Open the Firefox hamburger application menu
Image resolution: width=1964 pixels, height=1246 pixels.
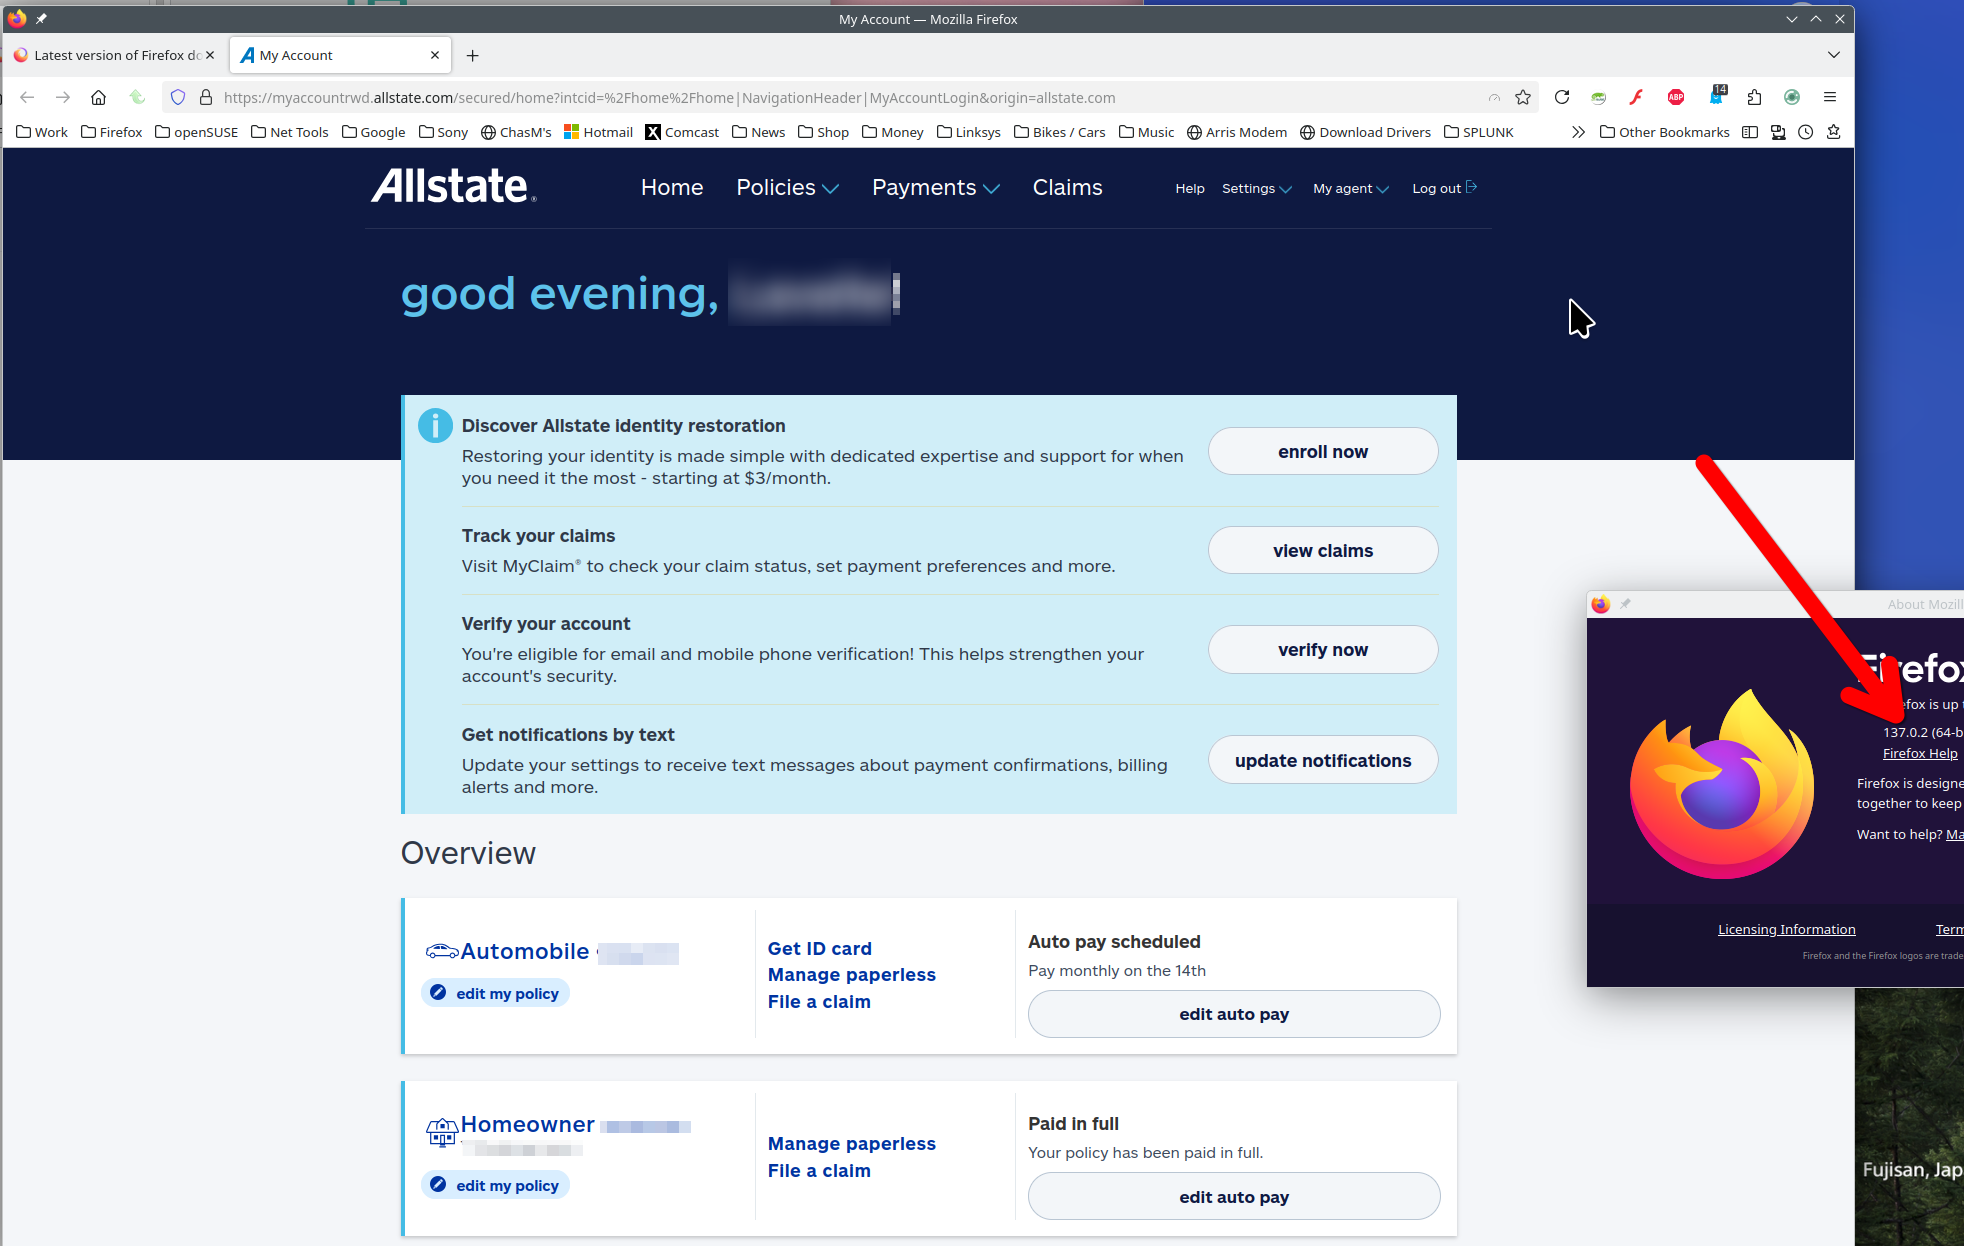(1830, 97)
